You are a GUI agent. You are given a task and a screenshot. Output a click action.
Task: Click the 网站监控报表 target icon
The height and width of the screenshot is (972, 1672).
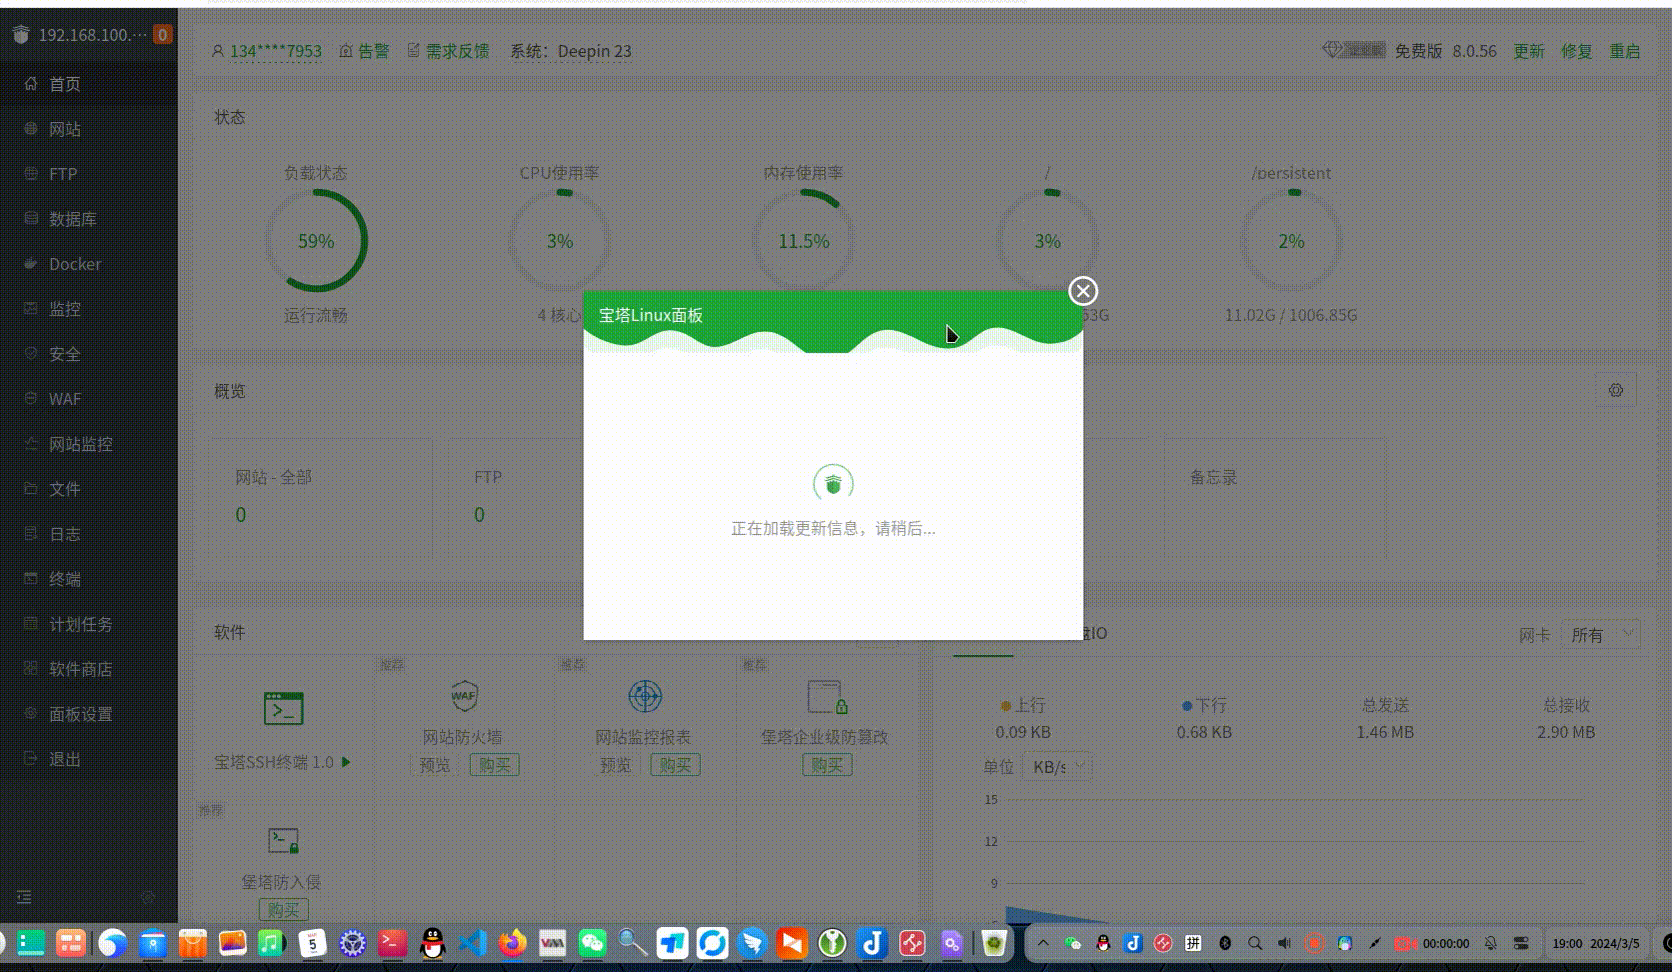pos(645,696)
